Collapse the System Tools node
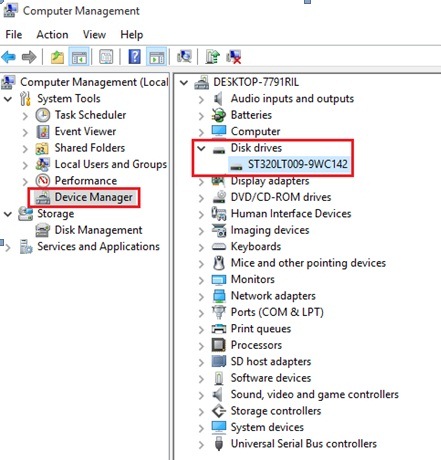 click(8, 99)
